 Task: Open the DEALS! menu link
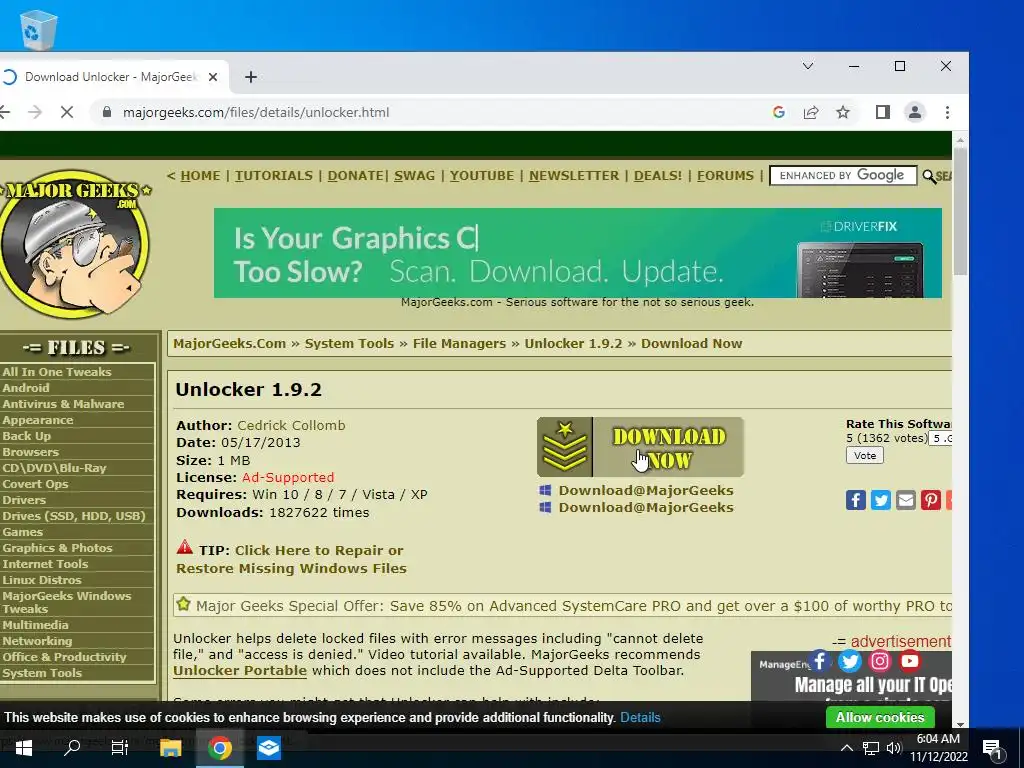point(658,176)
